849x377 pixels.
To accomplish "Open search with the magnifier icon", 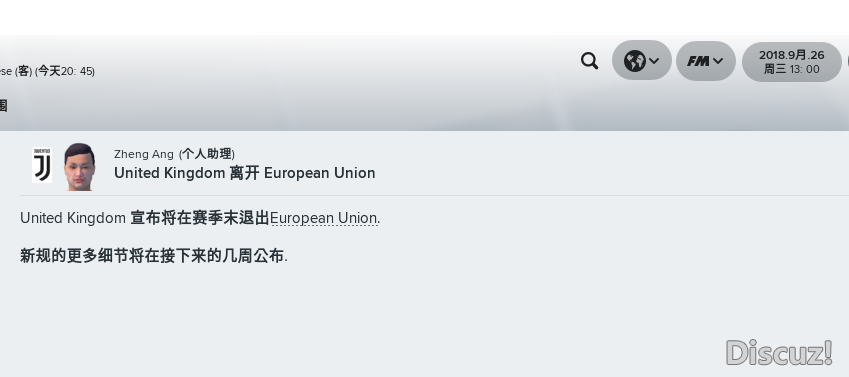I will 590,61.
